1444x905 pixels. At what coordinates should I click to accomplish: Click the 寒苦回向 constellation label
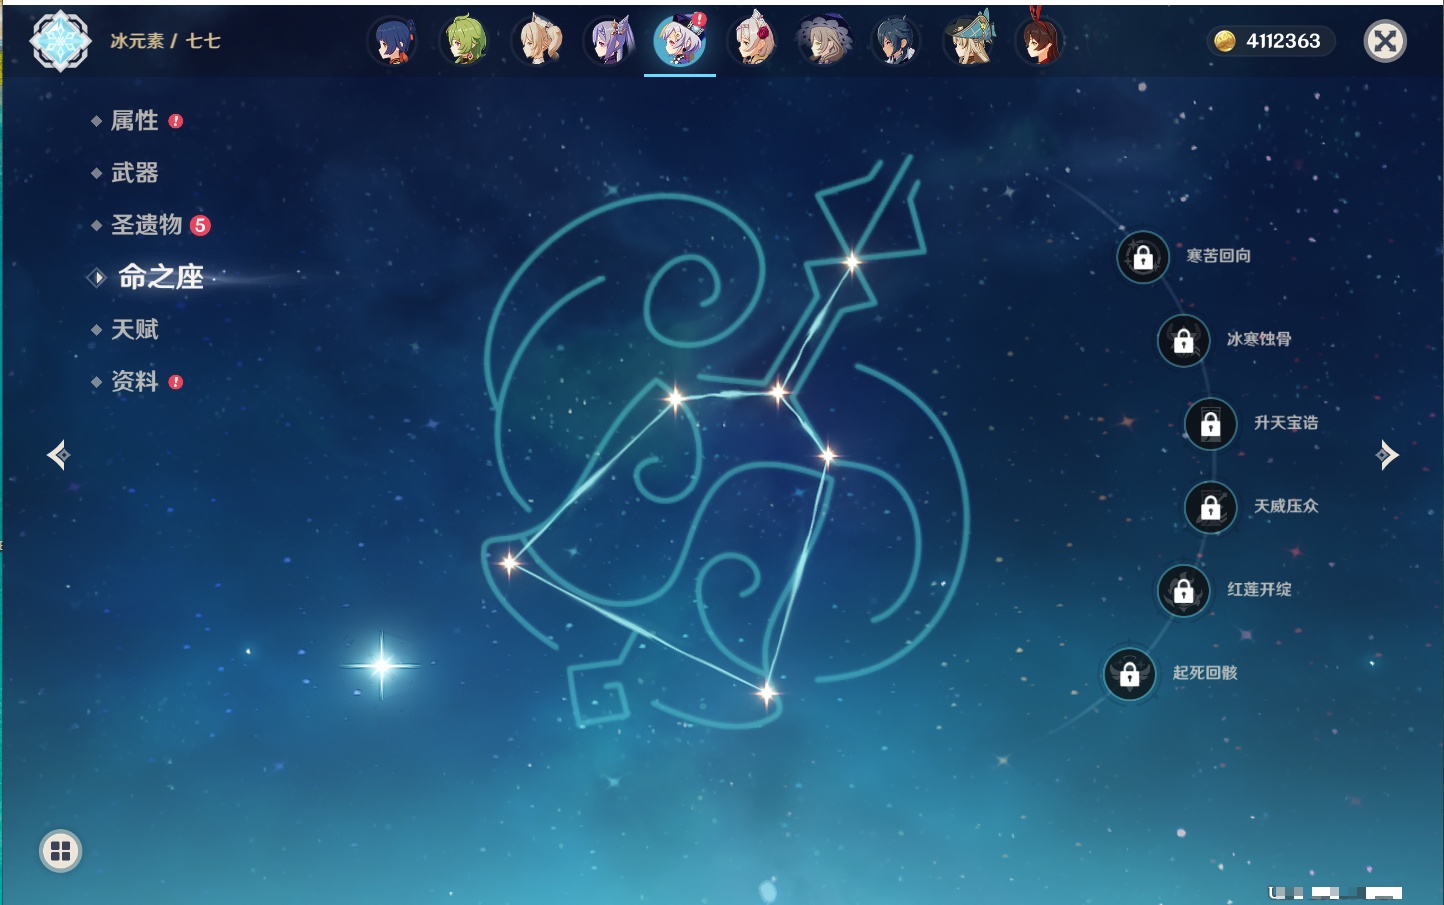[x=1218, y=256]
